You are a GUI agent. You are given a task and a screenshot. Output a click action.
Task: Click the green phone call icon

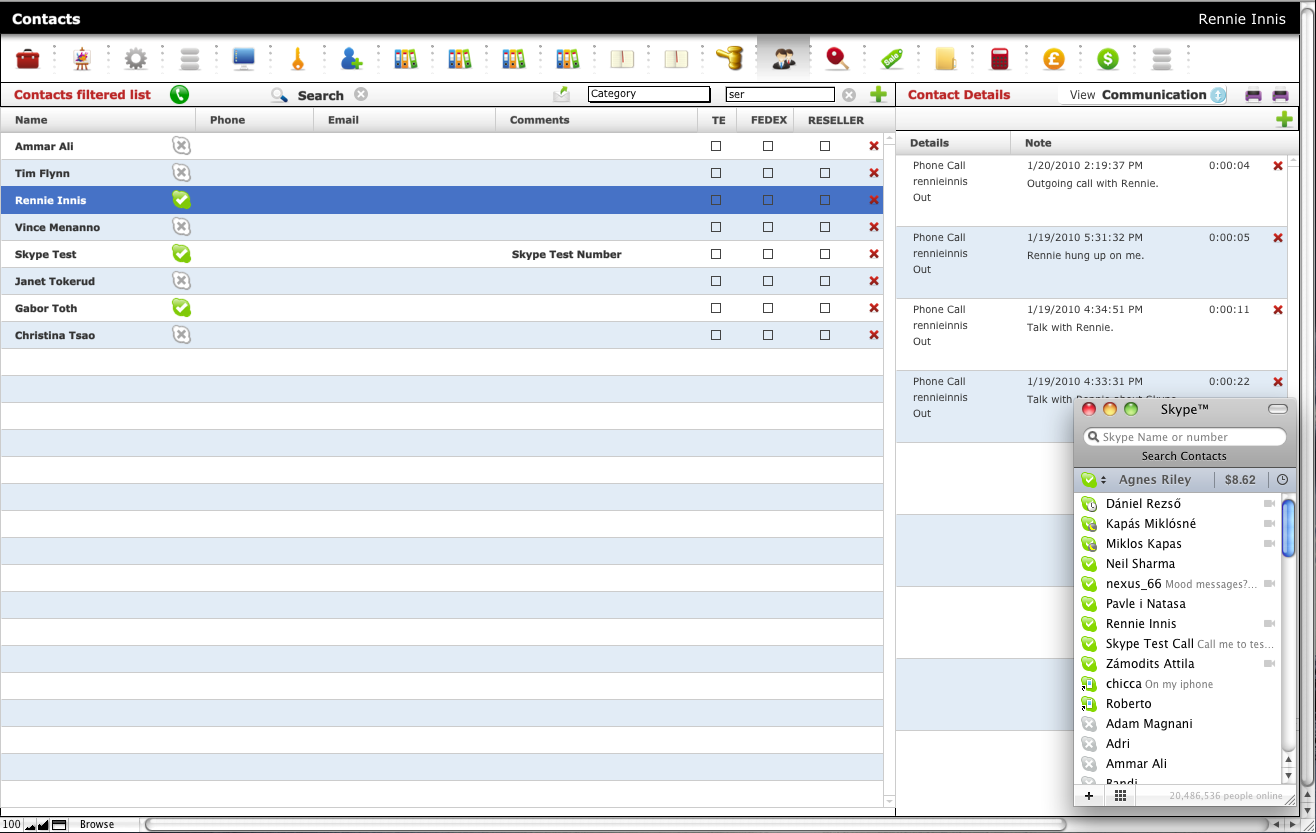pyautogui.click(x=179, y=95)
